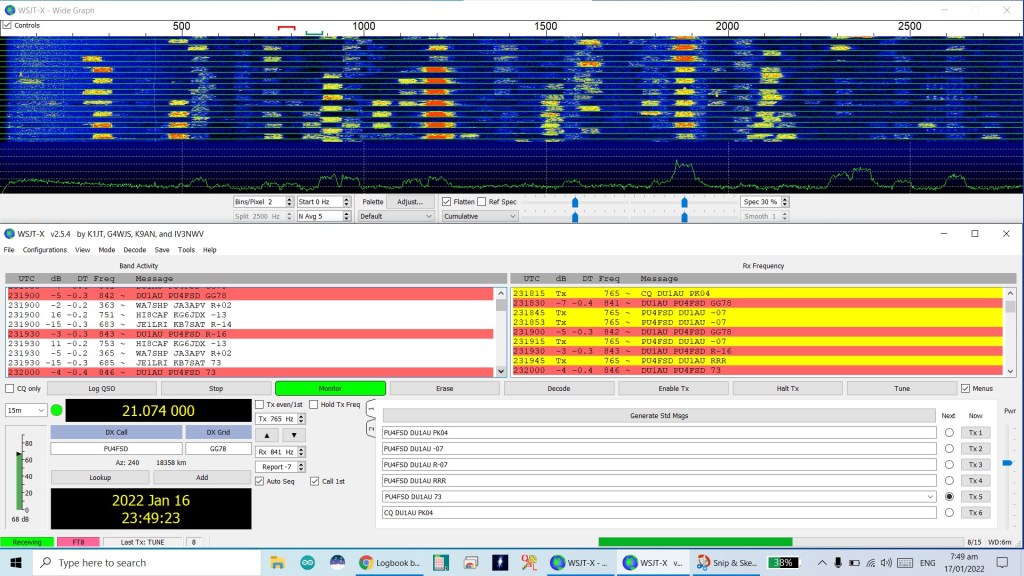1024x576 pixels.
Task: Open the Default palette dropdown
Action: click(x=396, y=216)
